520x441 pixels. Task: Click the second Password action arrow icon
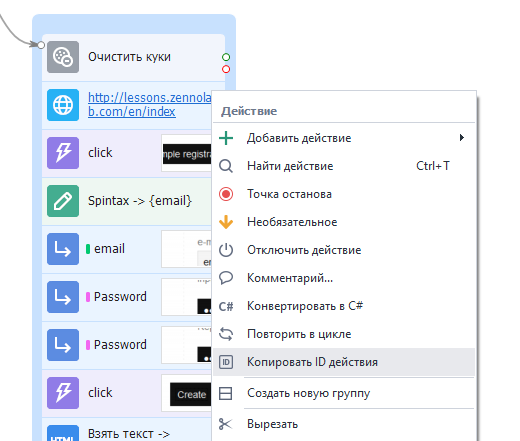(x=63, y=345)
